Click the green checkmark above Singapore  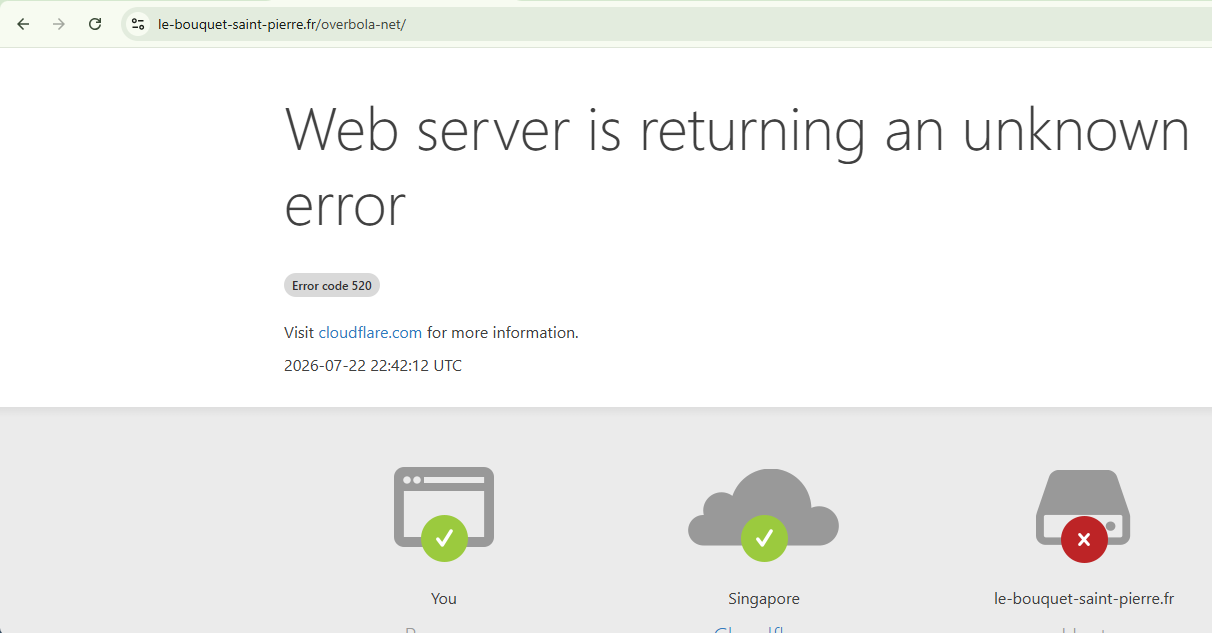[764, 538]
